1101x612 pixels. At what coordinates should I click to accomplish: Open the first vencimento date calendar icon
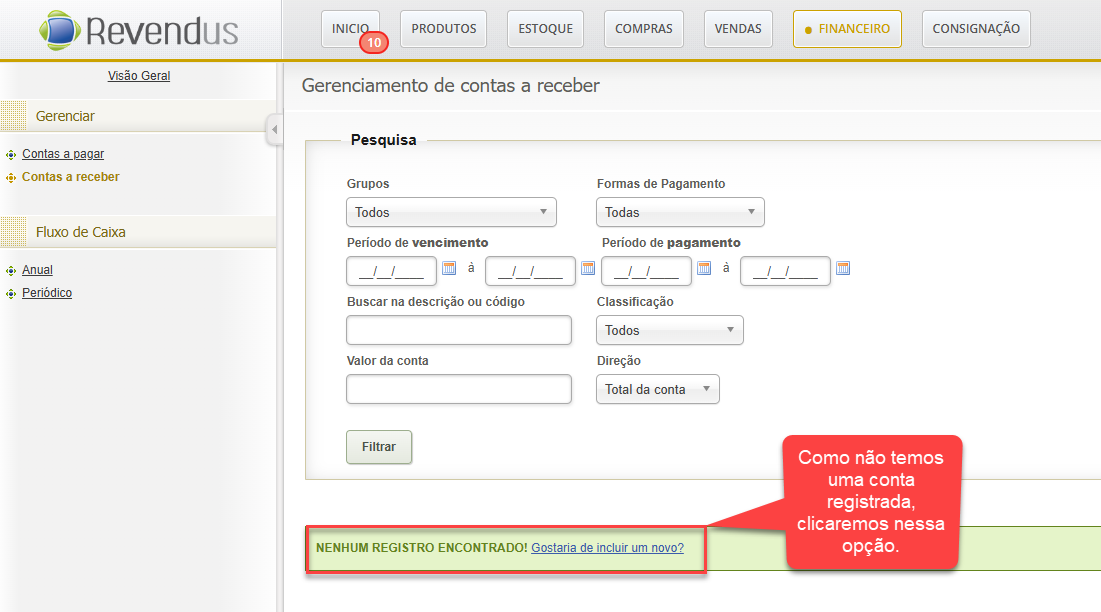coord(449,267)
